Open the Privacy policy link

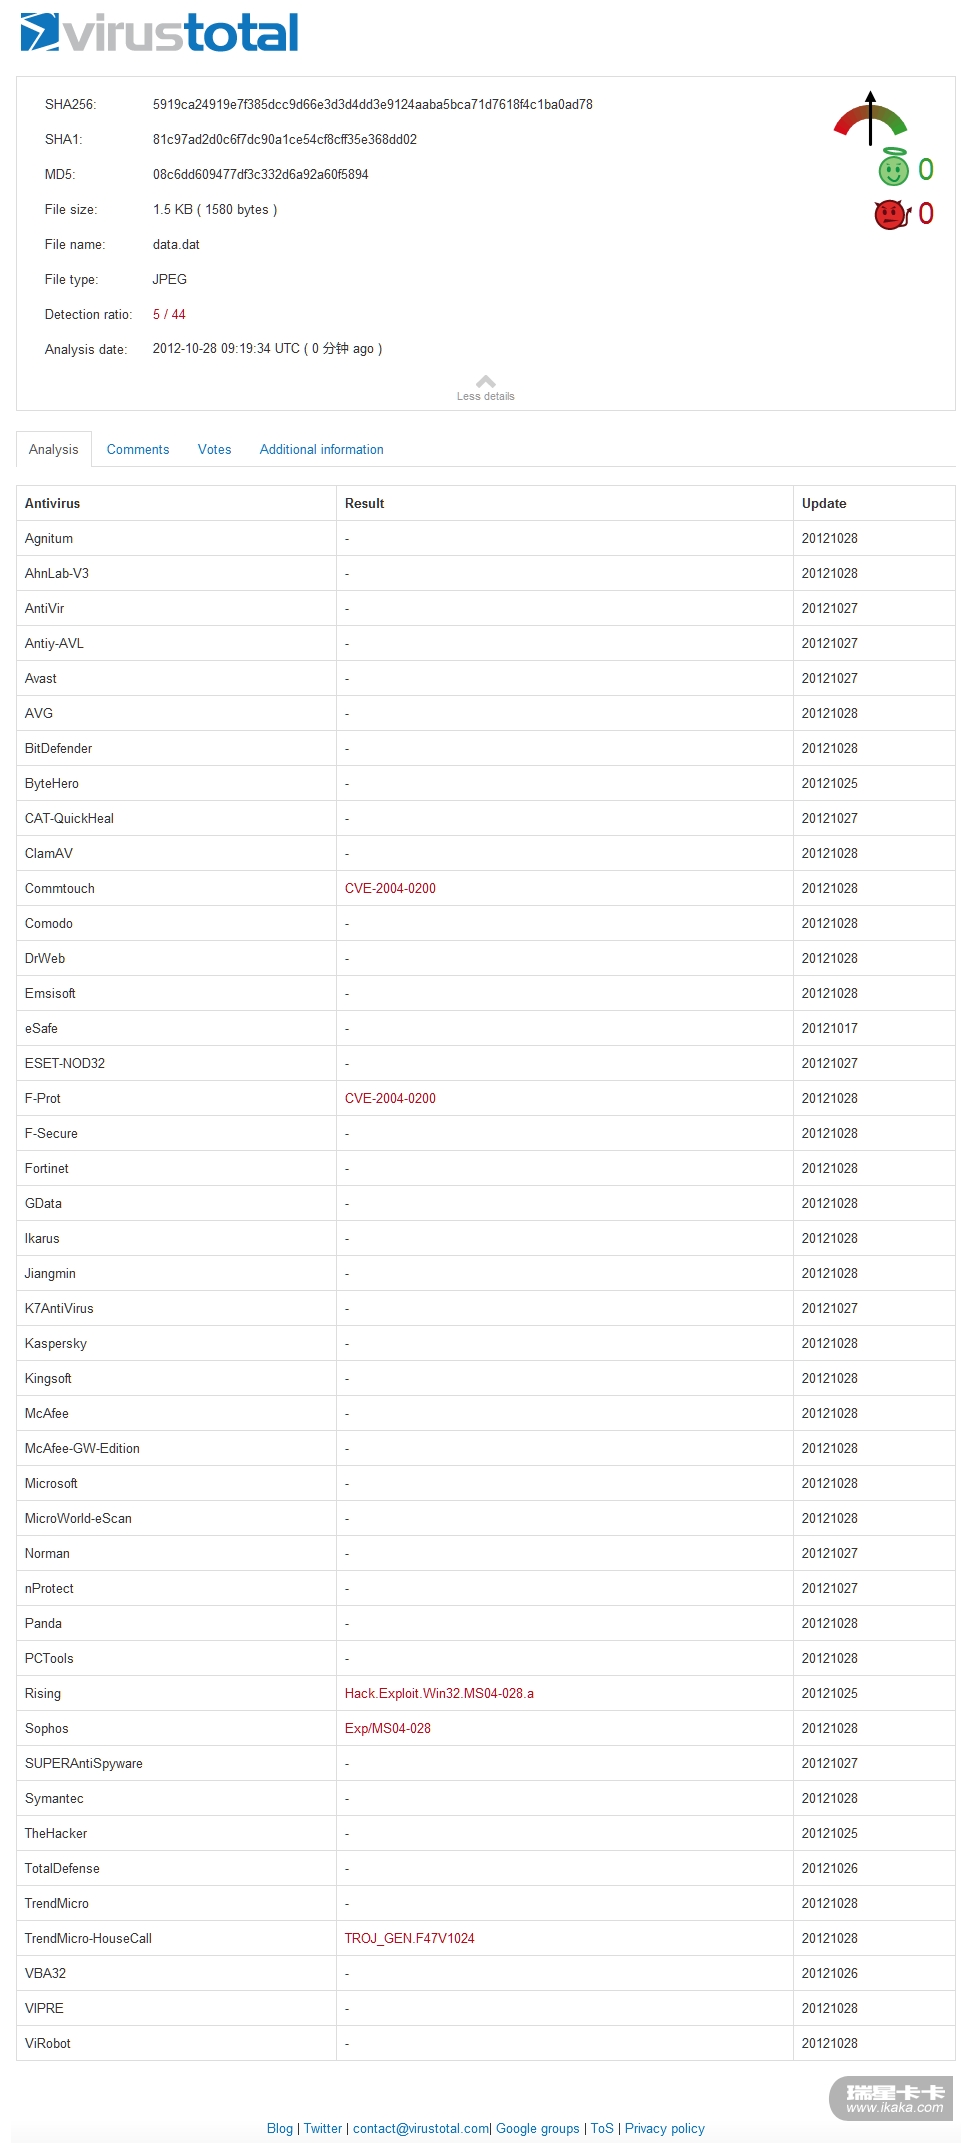point(665,2128)
